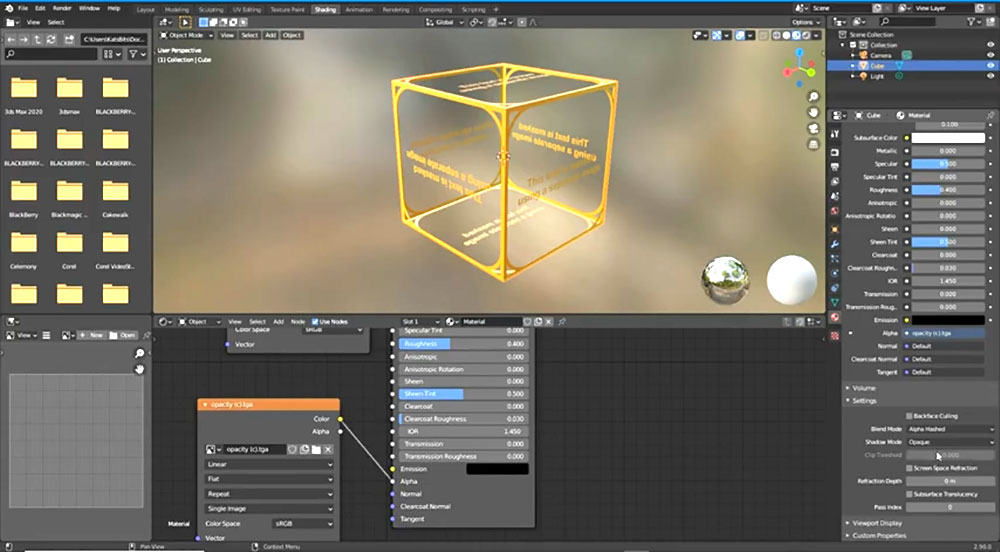
Task: Click the pan hand icon in 3D viewport
Action: 814,114
